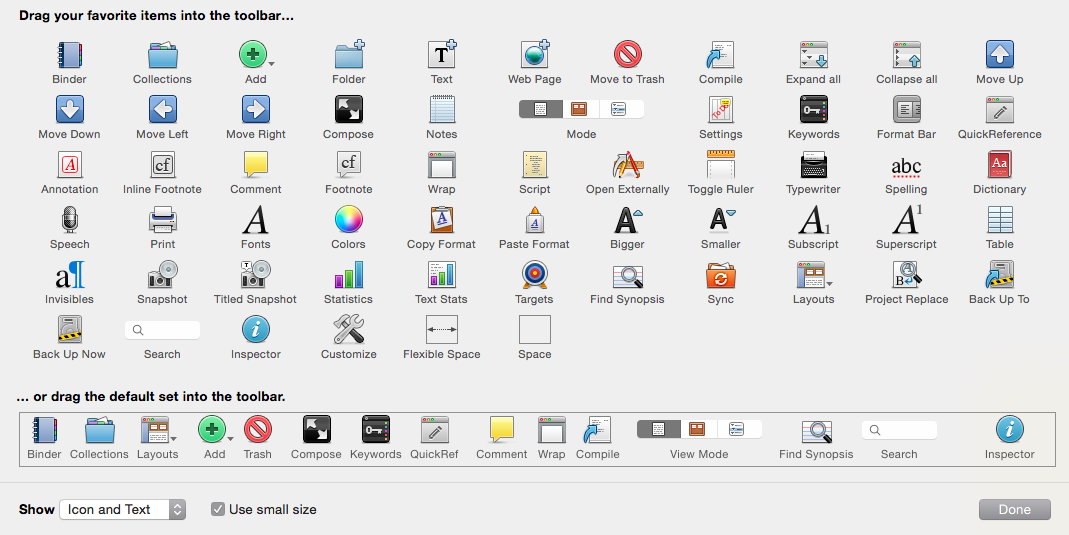The height and width of the screenshot is (535, 1069).
Task: Select the Dictionary icon
Action: click(999, 164)
